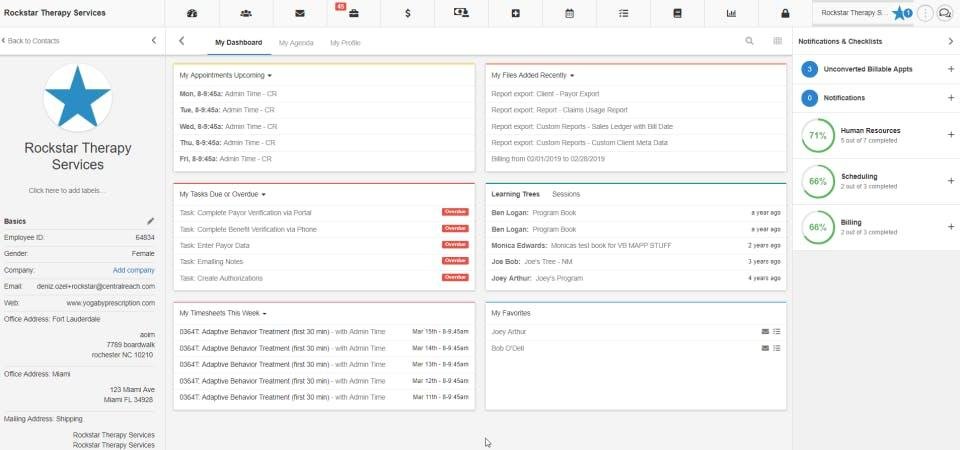This screenshot has height=450, width=960.
Task: Open the dashboard gauge icon in top bar
Action: click(192, 13)
